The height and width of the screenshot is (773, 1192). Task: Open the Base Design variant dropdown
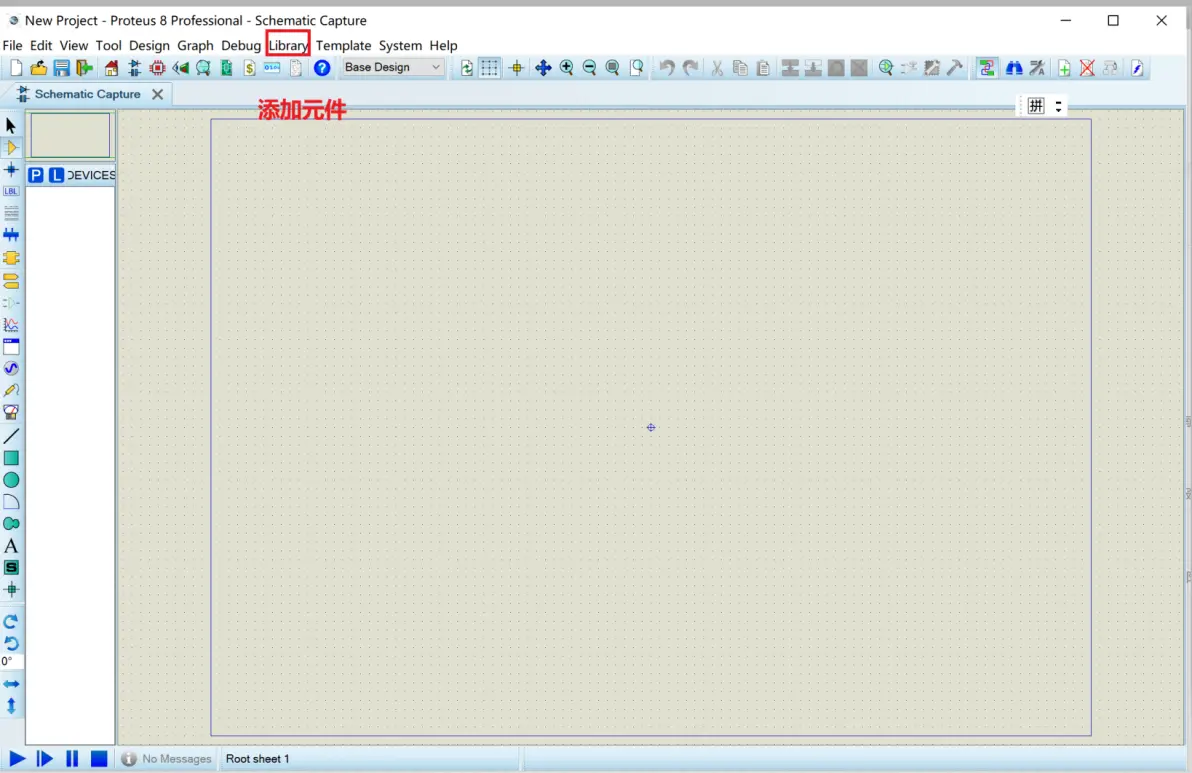[x=392, y=67]
